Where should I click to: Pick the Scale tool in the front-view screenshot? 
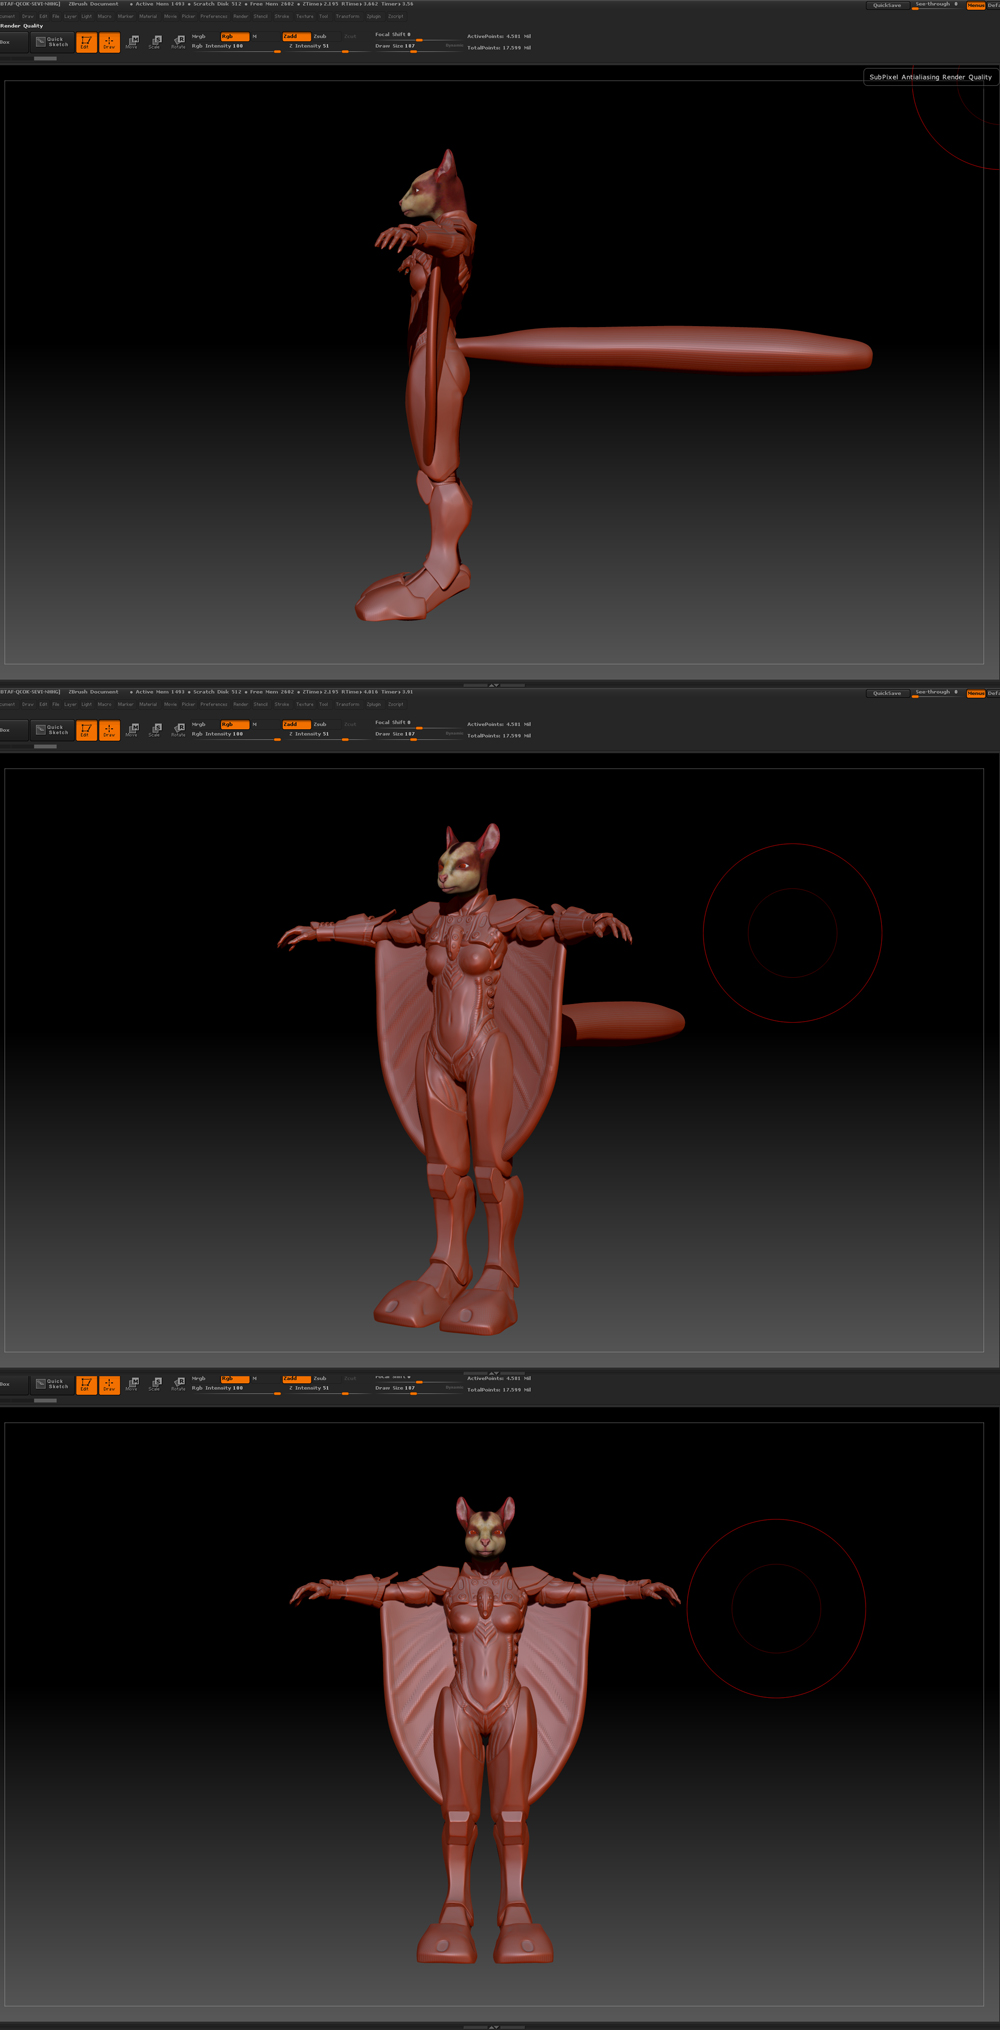pos(155,1384)
